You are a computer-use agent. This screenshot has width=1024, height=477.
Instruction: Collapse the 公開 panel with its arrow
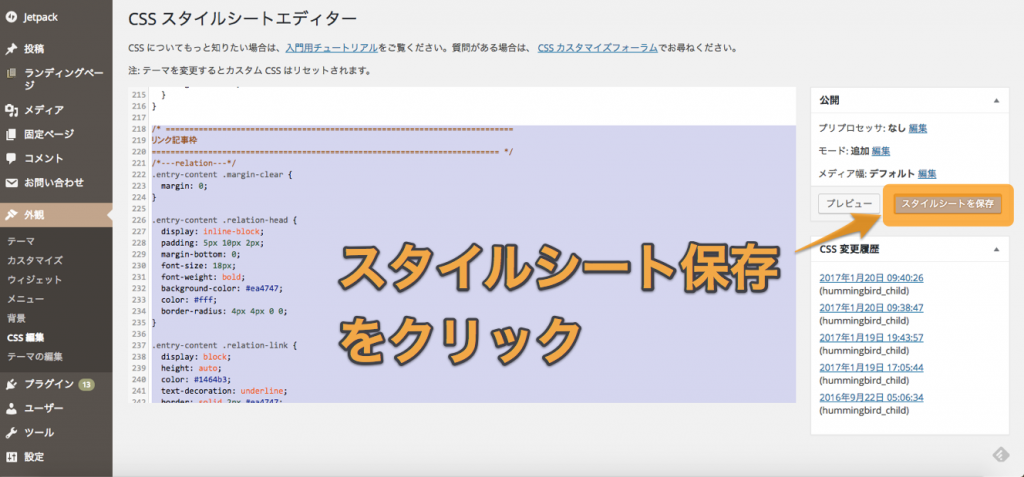click(x=996, y=101)
